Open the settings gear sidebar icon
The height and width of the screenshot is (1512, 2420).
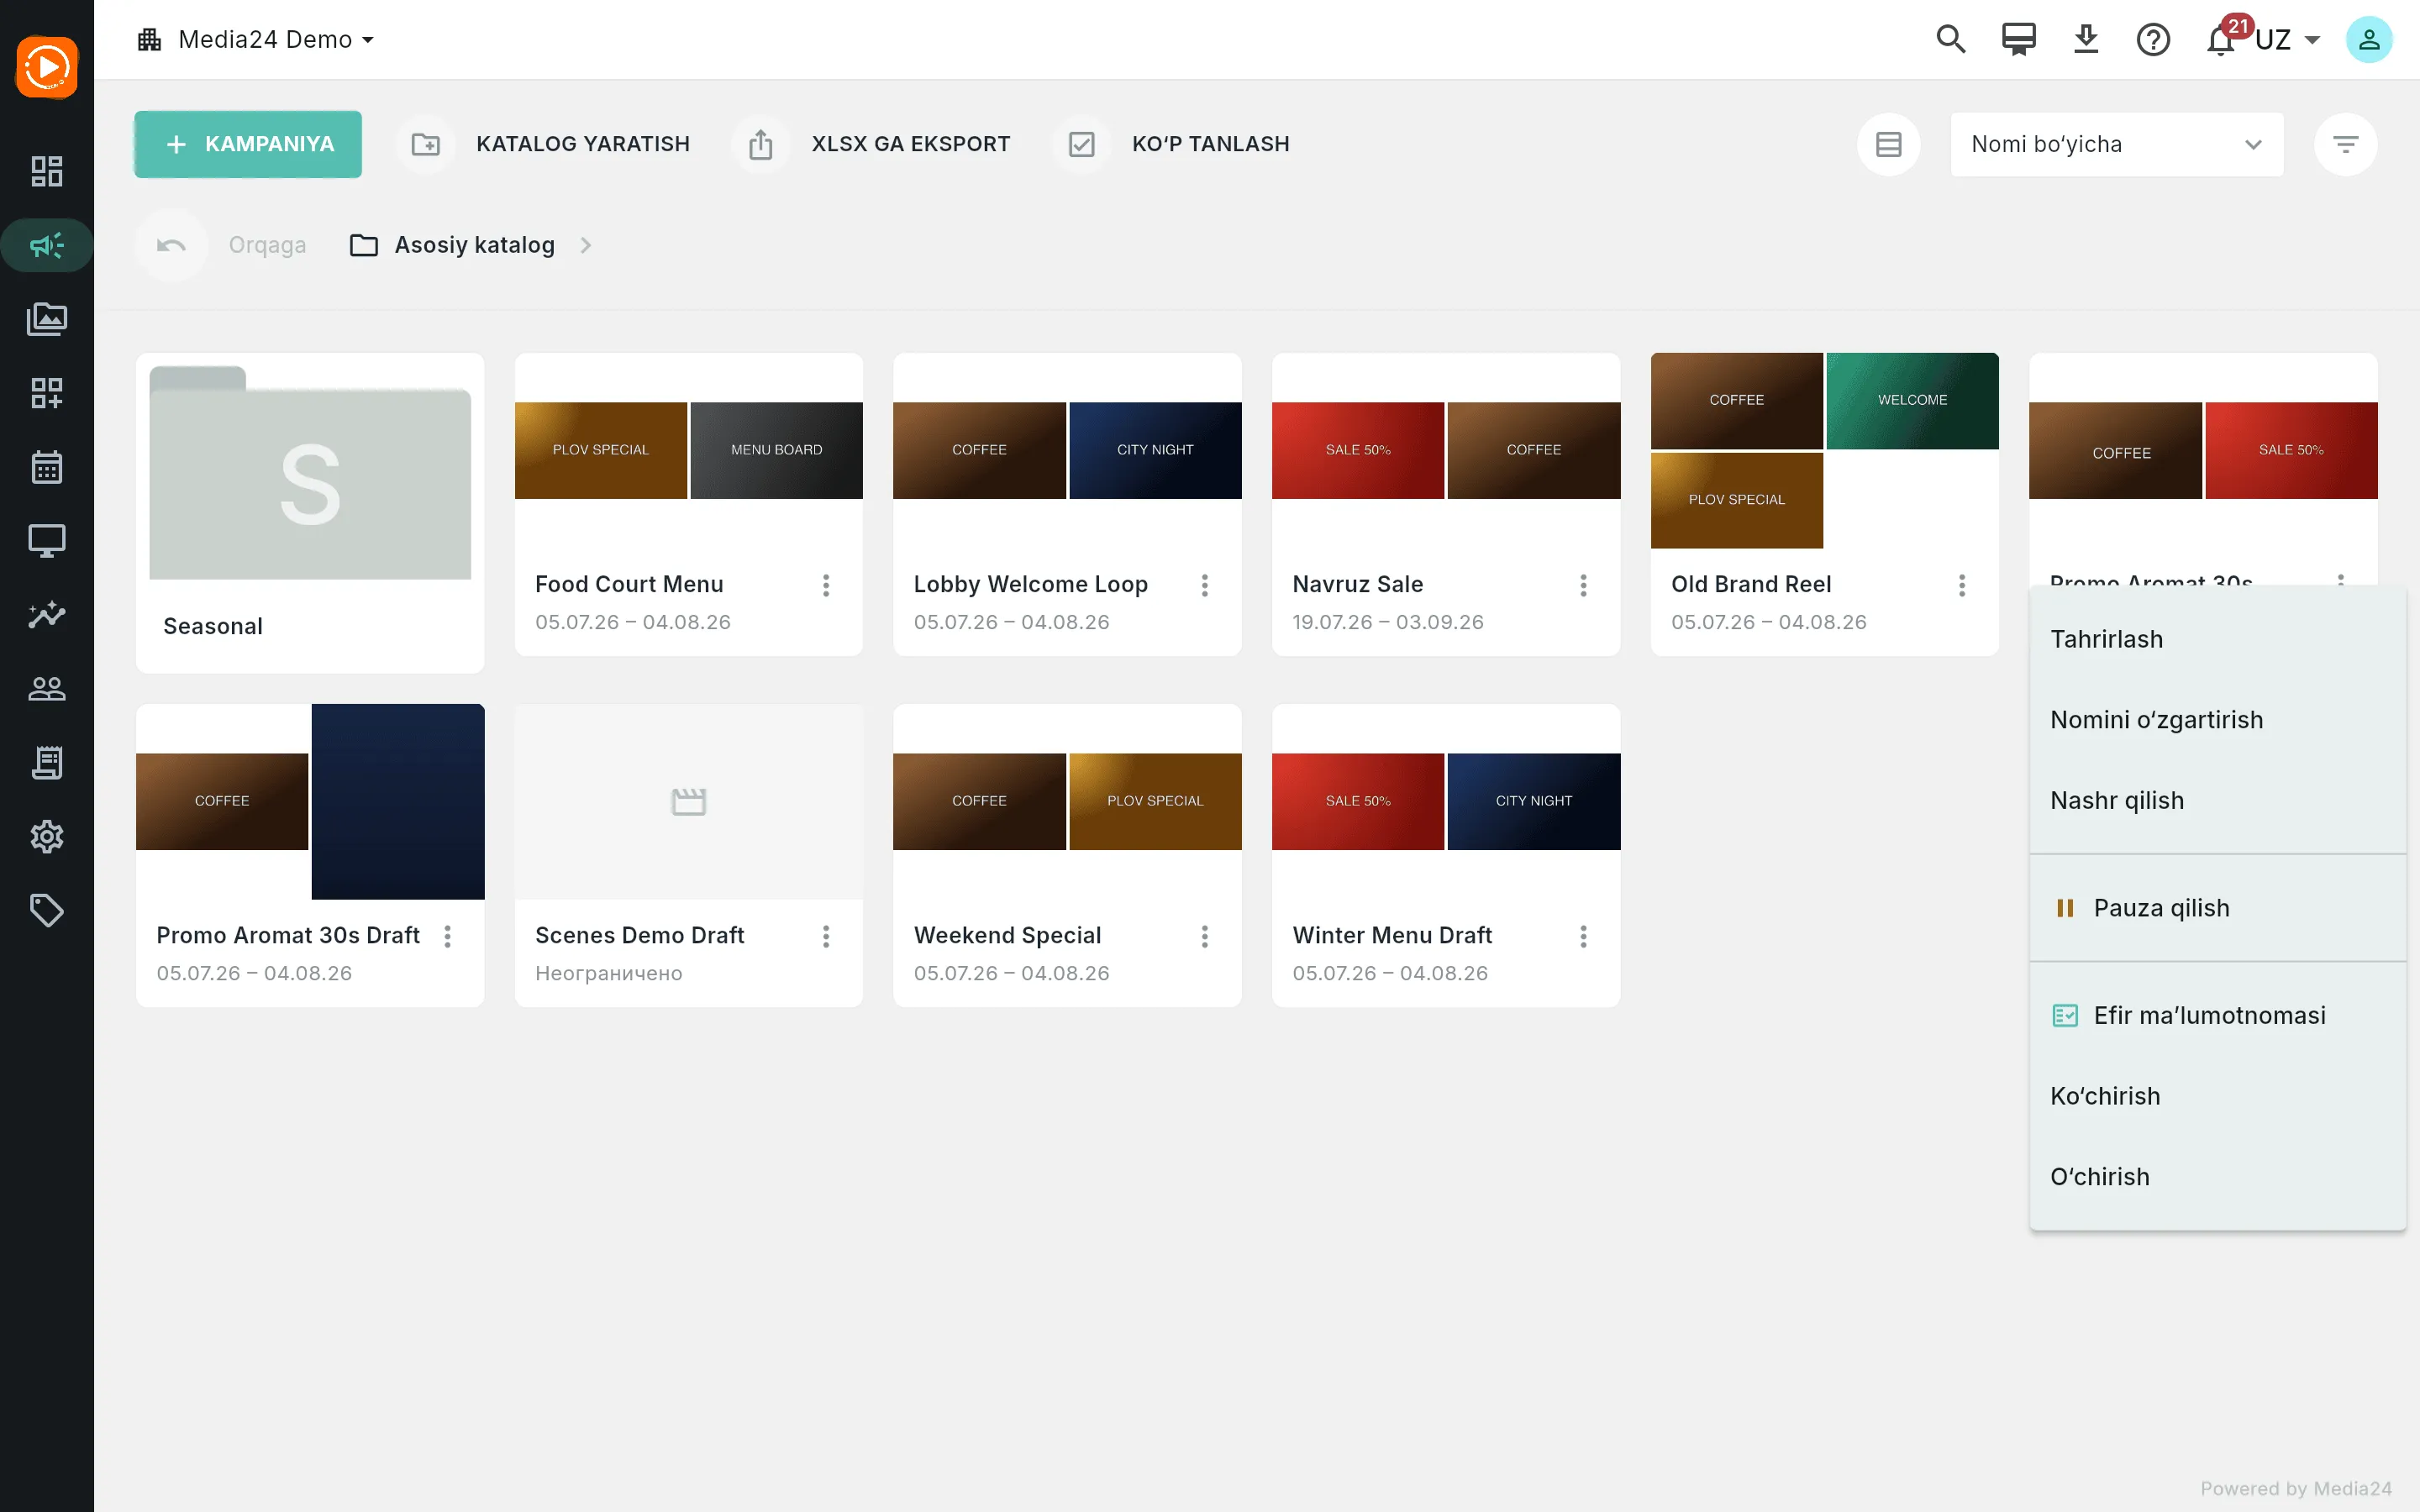pyautogui.click(x=47, y=837)
